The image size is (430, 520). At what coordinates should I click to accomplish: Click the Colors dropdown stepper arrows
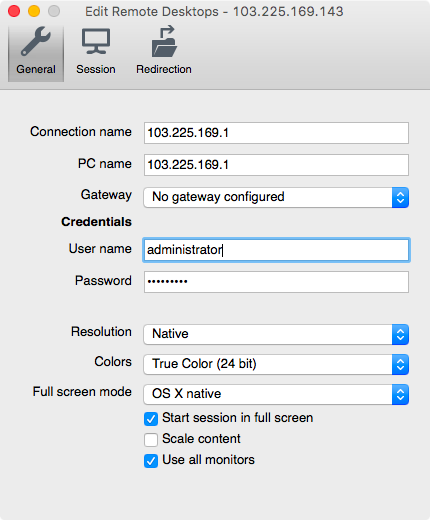click(x=400, y=364)
